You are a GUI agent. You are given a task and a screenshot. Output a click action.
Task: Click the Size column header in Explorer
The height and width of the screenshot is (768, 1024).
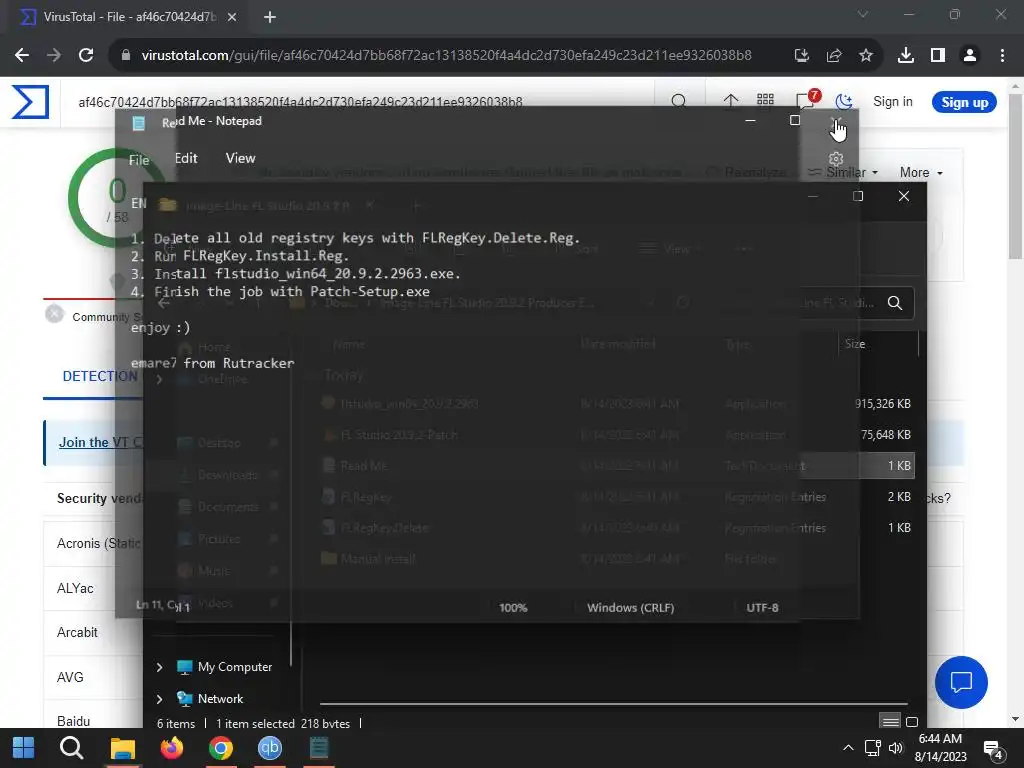(x=855, y=344)
